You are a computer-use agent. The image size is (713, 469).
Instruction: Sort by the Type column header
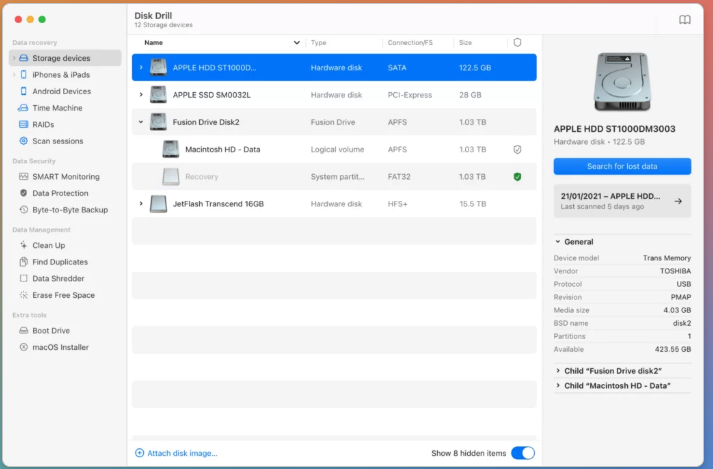(318, 43)
